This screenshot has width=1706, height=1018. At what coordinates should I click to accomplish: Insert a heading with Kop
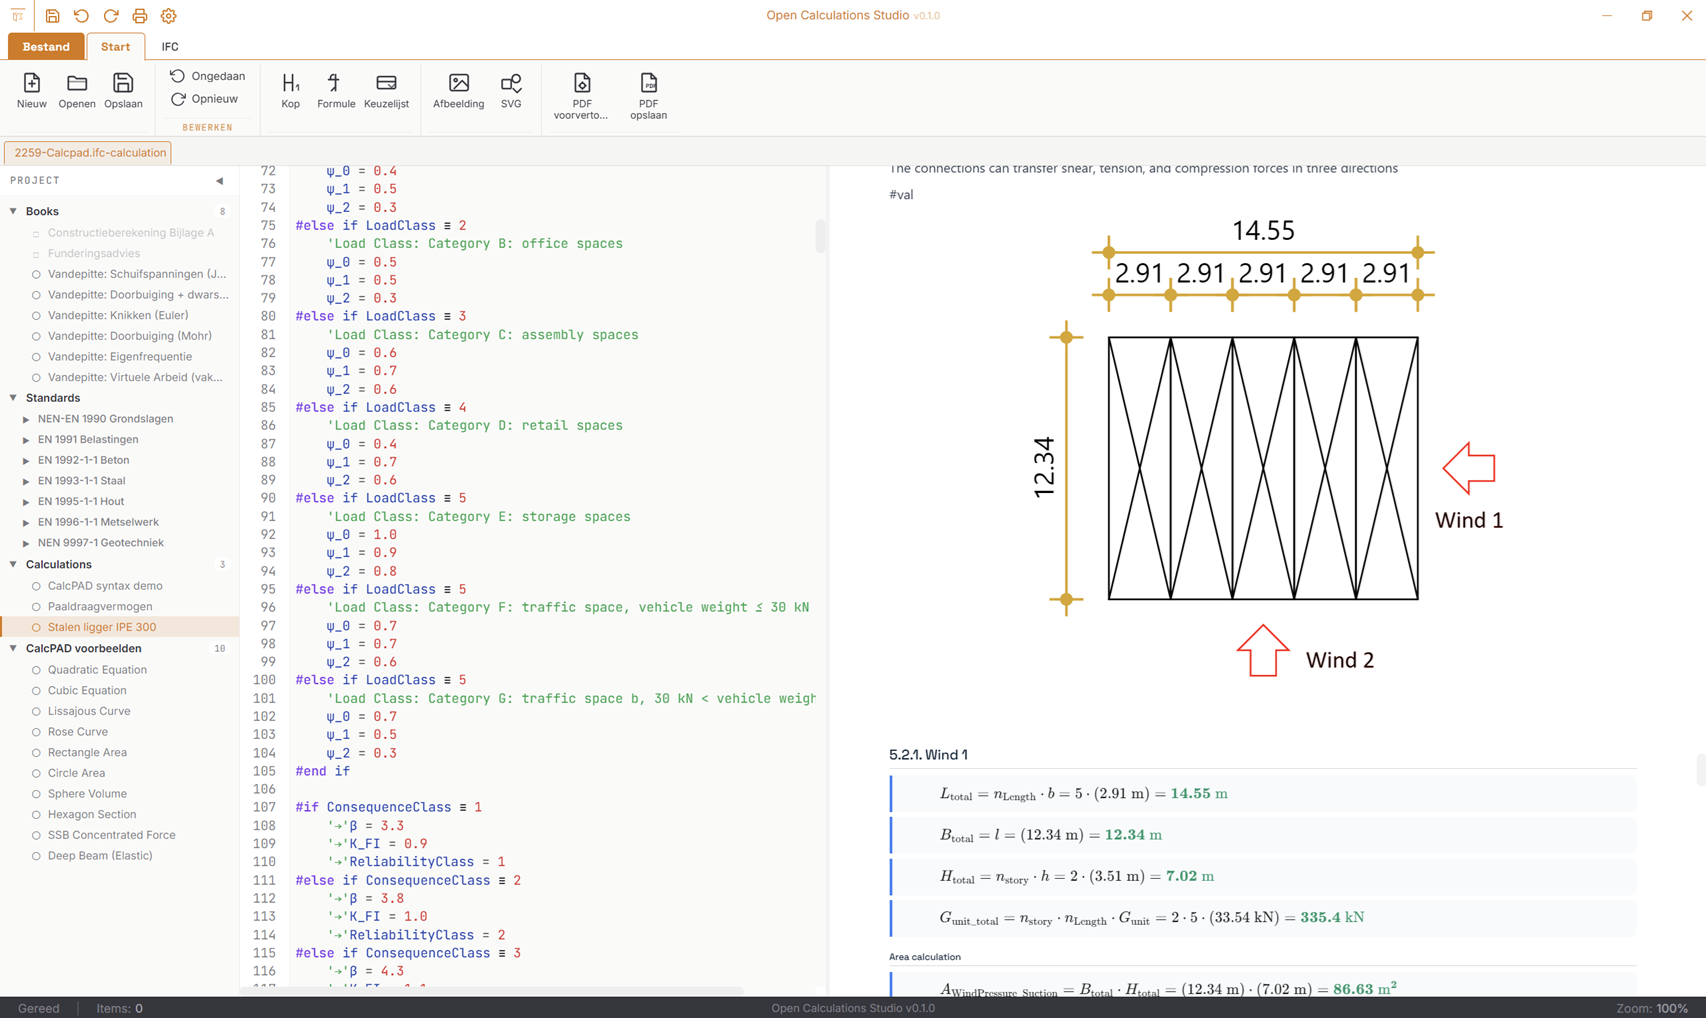click(x=290, y=90)
